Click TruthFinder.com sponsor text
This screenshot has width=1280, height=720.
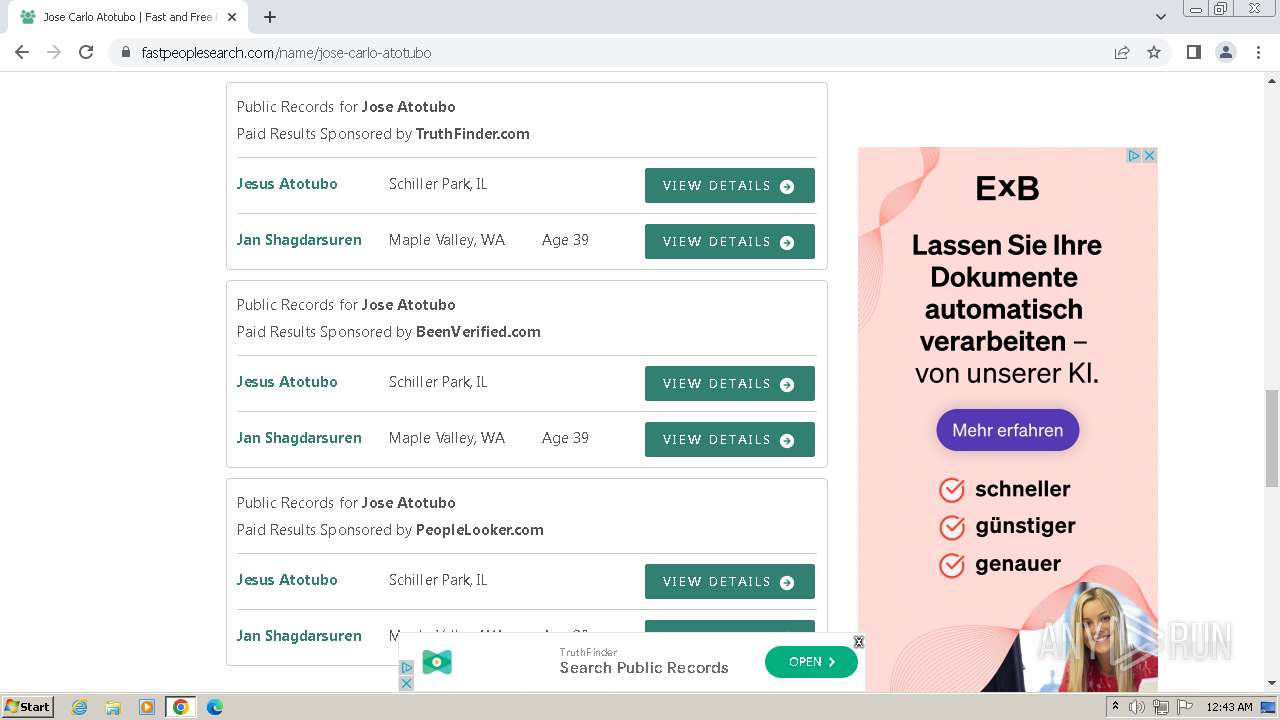(x=473, y=134)
